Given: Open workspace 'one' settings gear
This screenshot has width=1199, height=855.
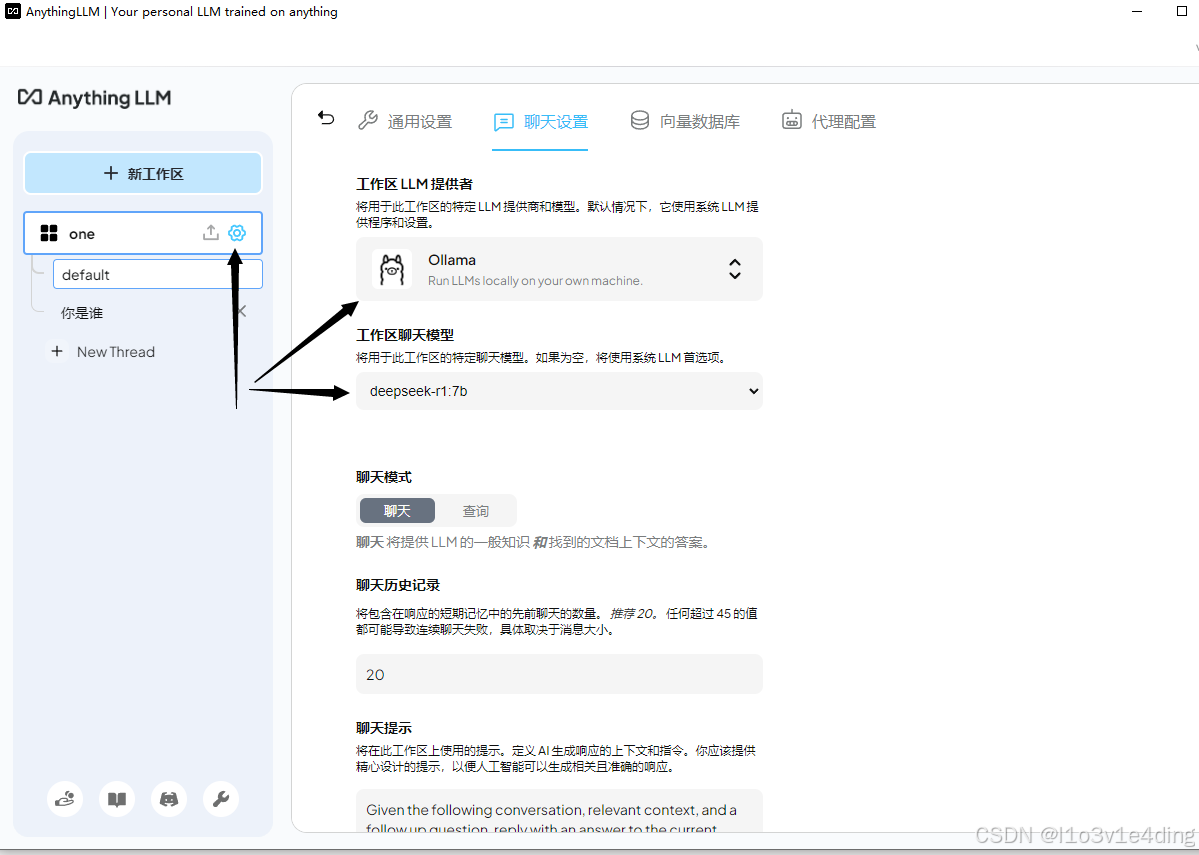Looking at the screenshot, I should point(237,232).
